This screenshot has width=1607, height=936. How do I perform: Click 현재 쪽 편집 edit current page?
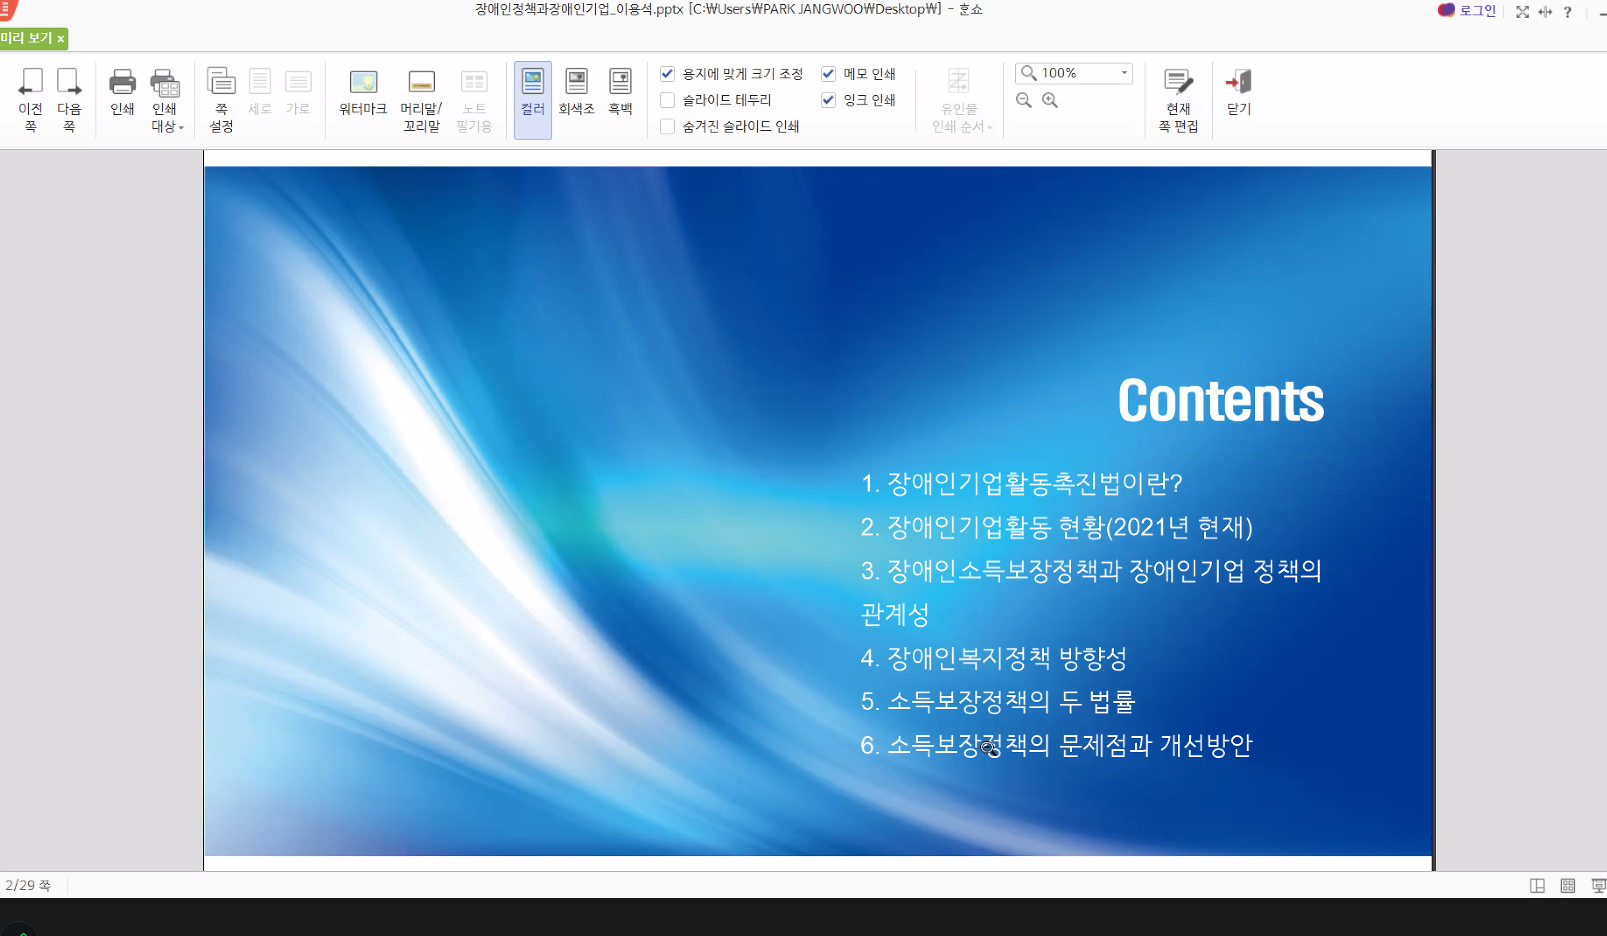pyautogui.click(x=1178, y=99)
